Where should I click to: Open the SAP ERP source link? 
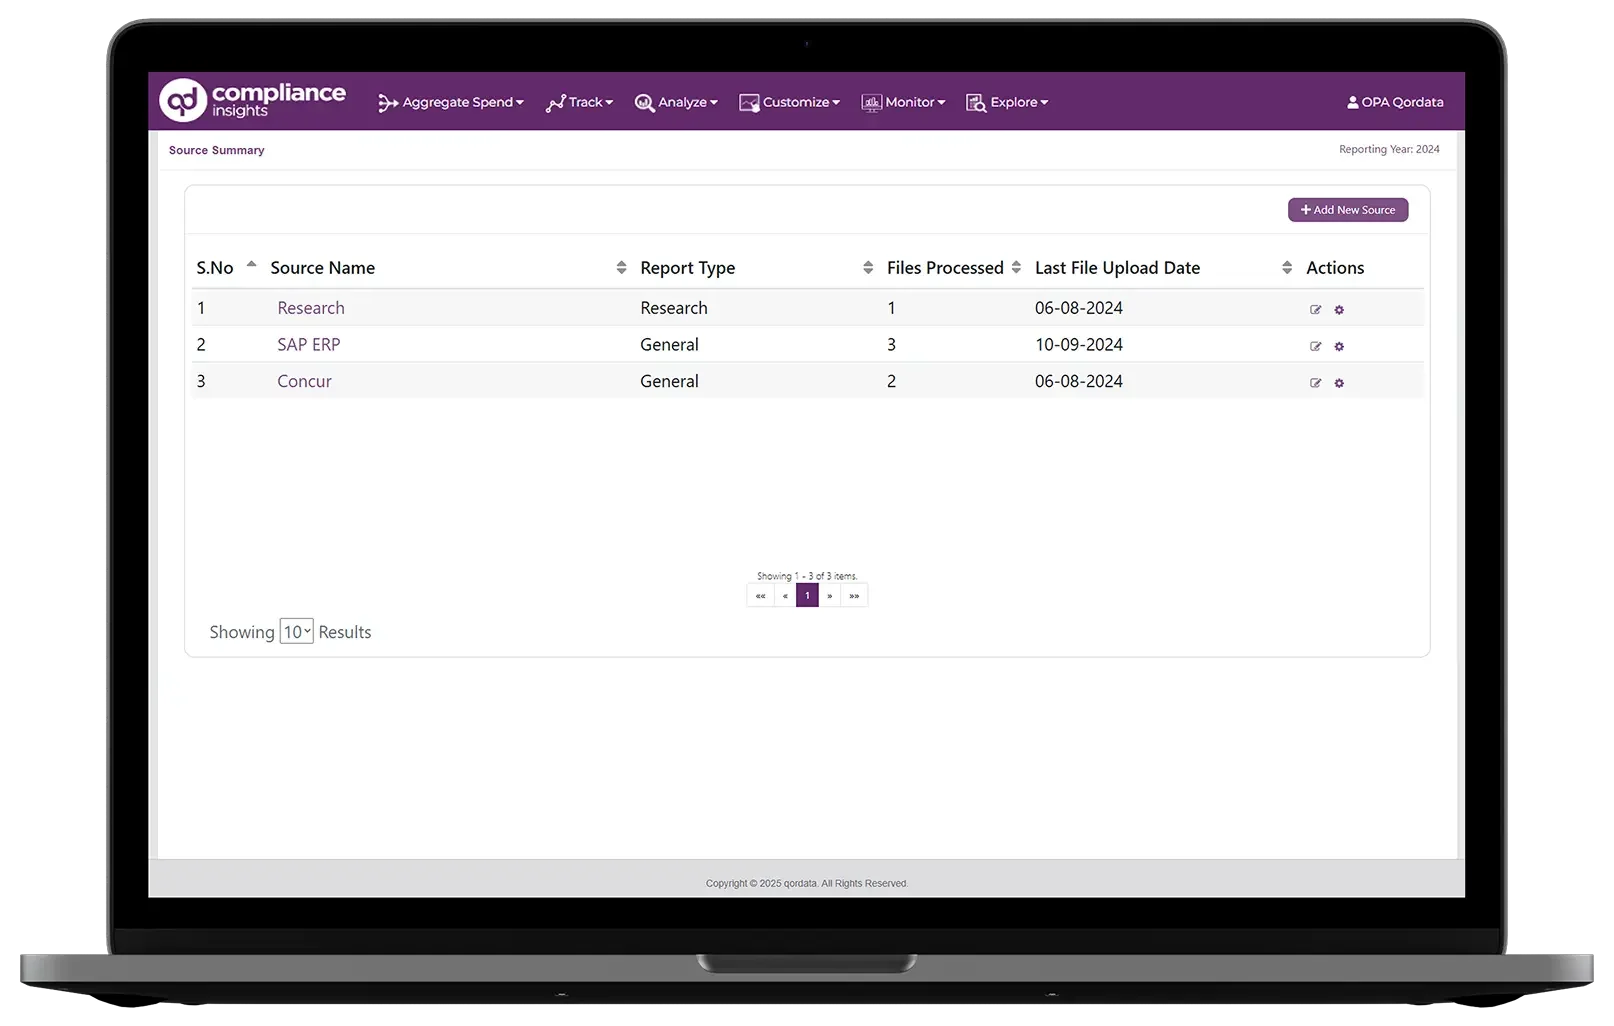(309, 345)
